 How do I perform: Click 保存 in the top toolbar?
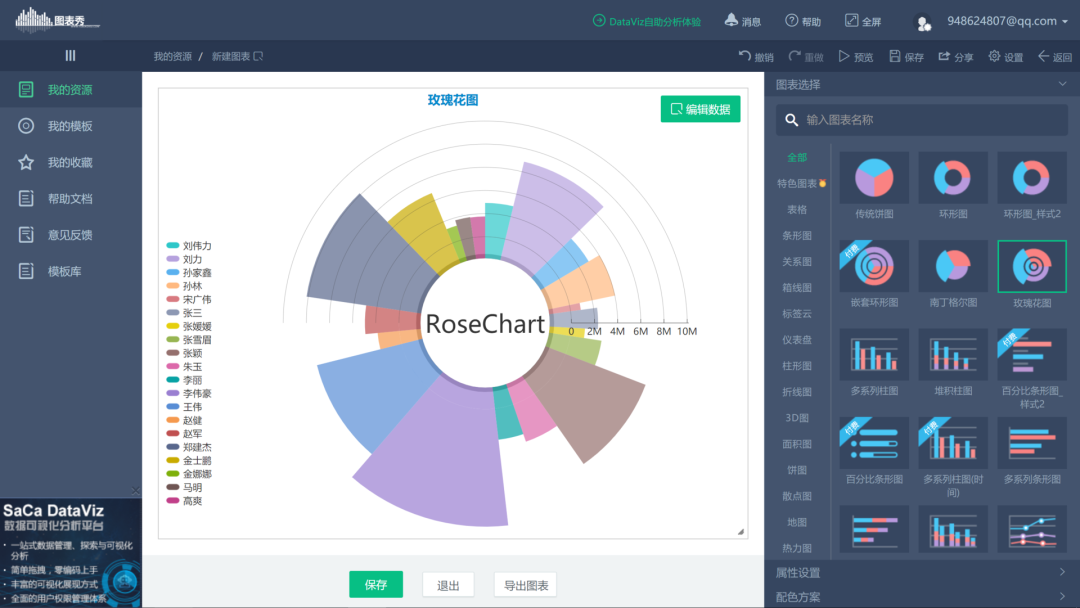point(906,56)
